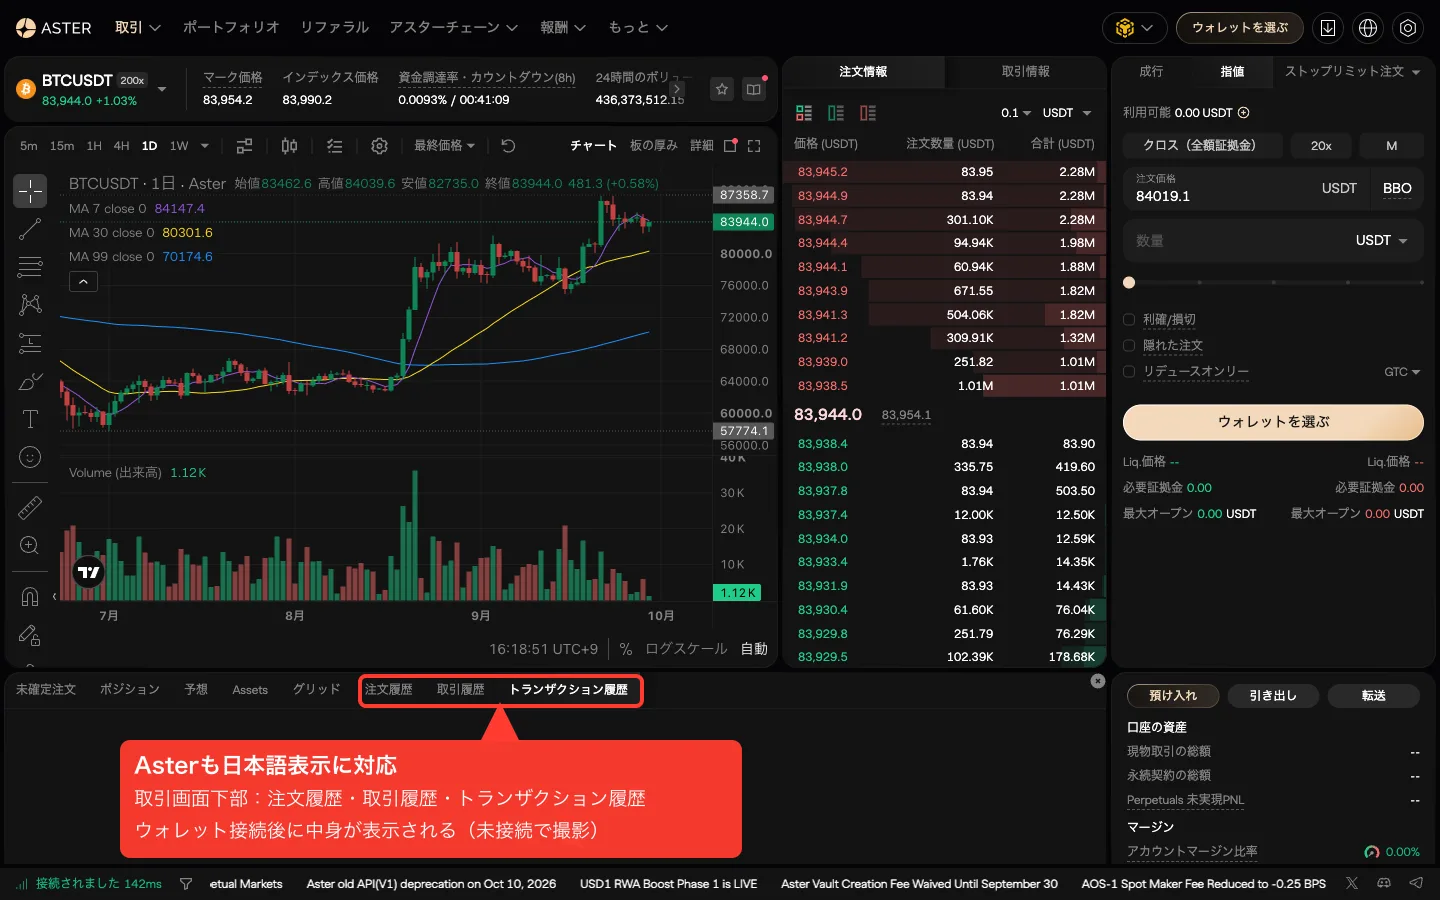Image resolution: width=1440 pixels, height=900 pixels.
Task: Tick the リデュースオンリー checkbox
Action: coord(1129,372)
